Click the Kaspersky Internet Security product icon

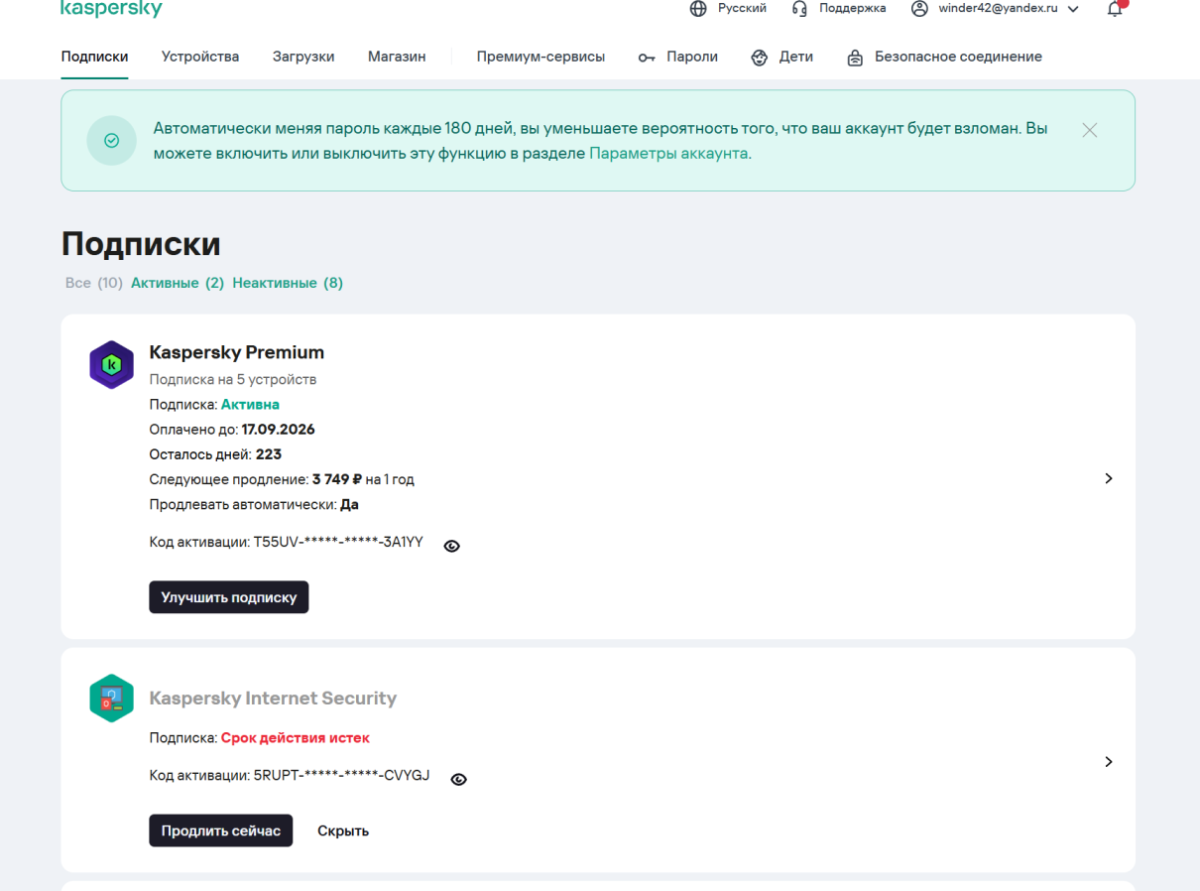(111, 698)
